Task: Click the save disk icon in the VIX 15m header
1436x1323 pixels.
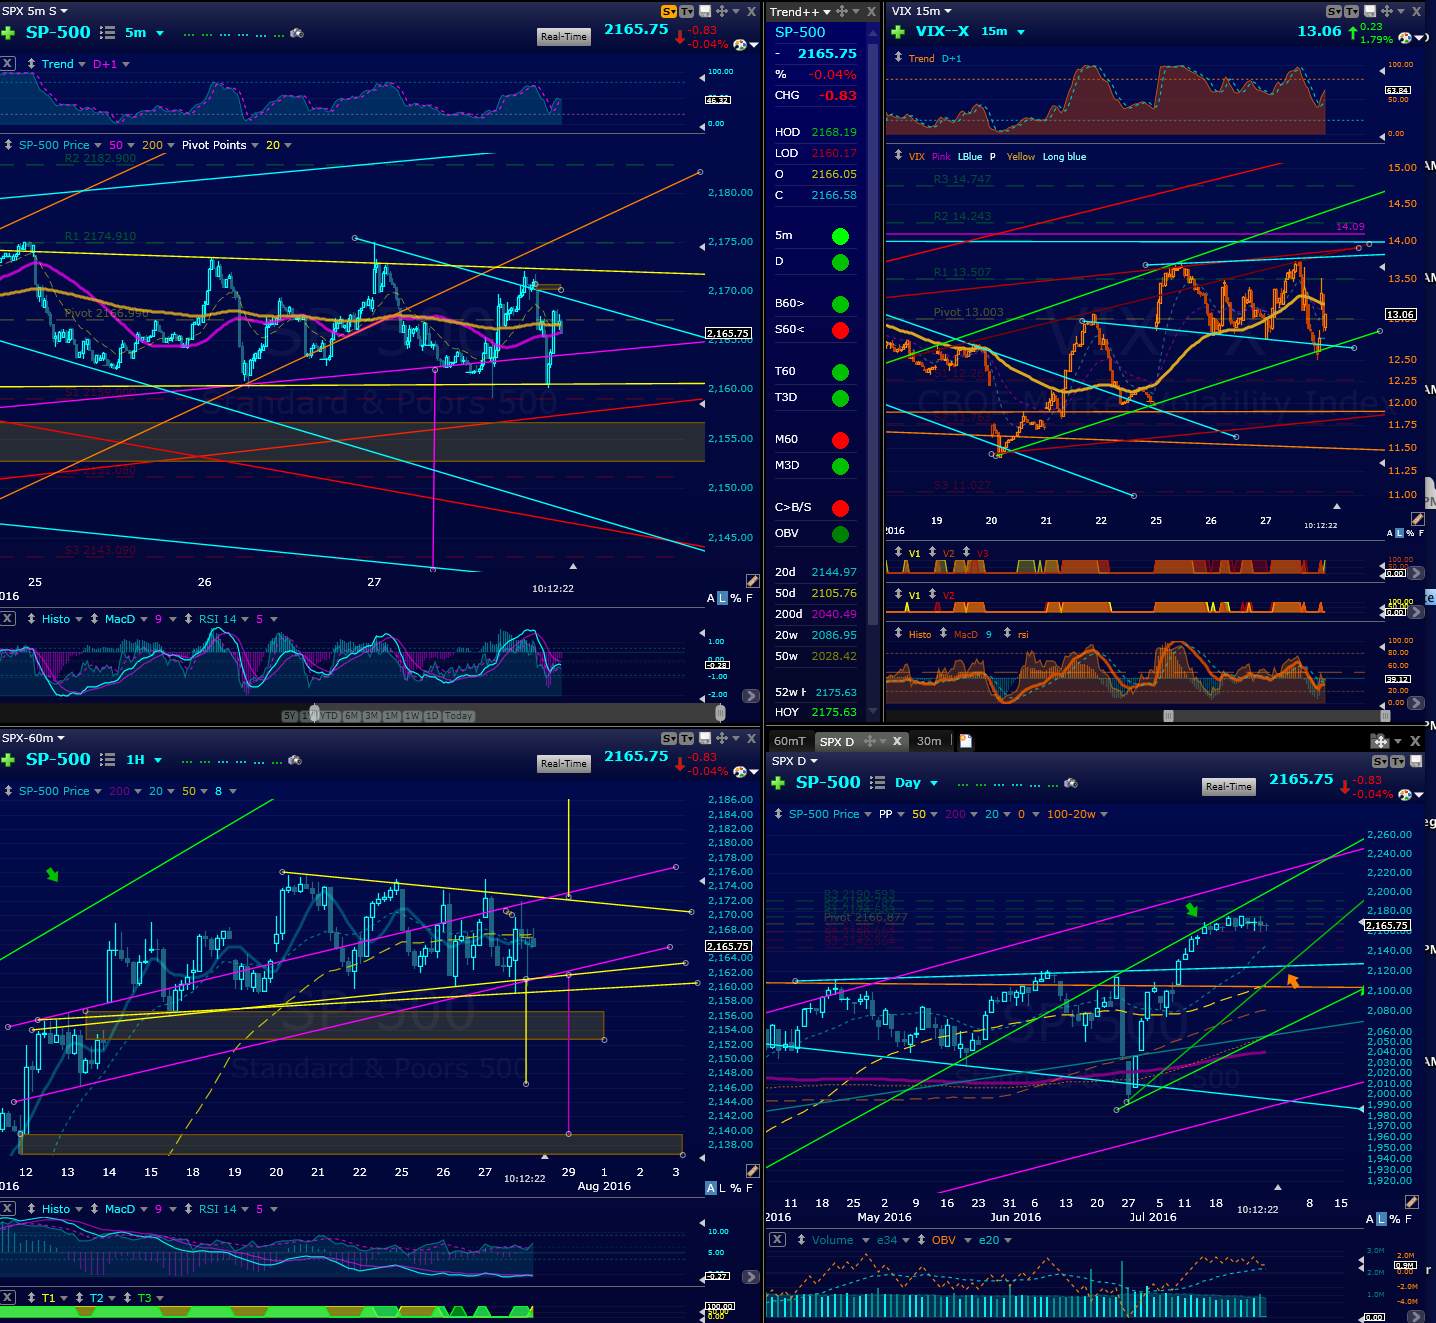Action: 1370,11
